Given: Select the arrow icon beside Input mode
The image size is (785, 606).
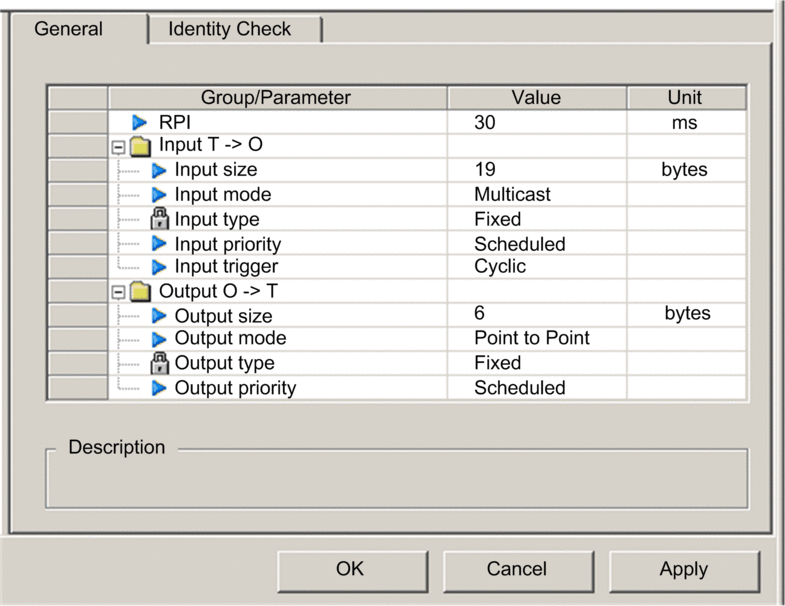Looking at the screenshot, I should pyautogui.click(x=159, y=195).
